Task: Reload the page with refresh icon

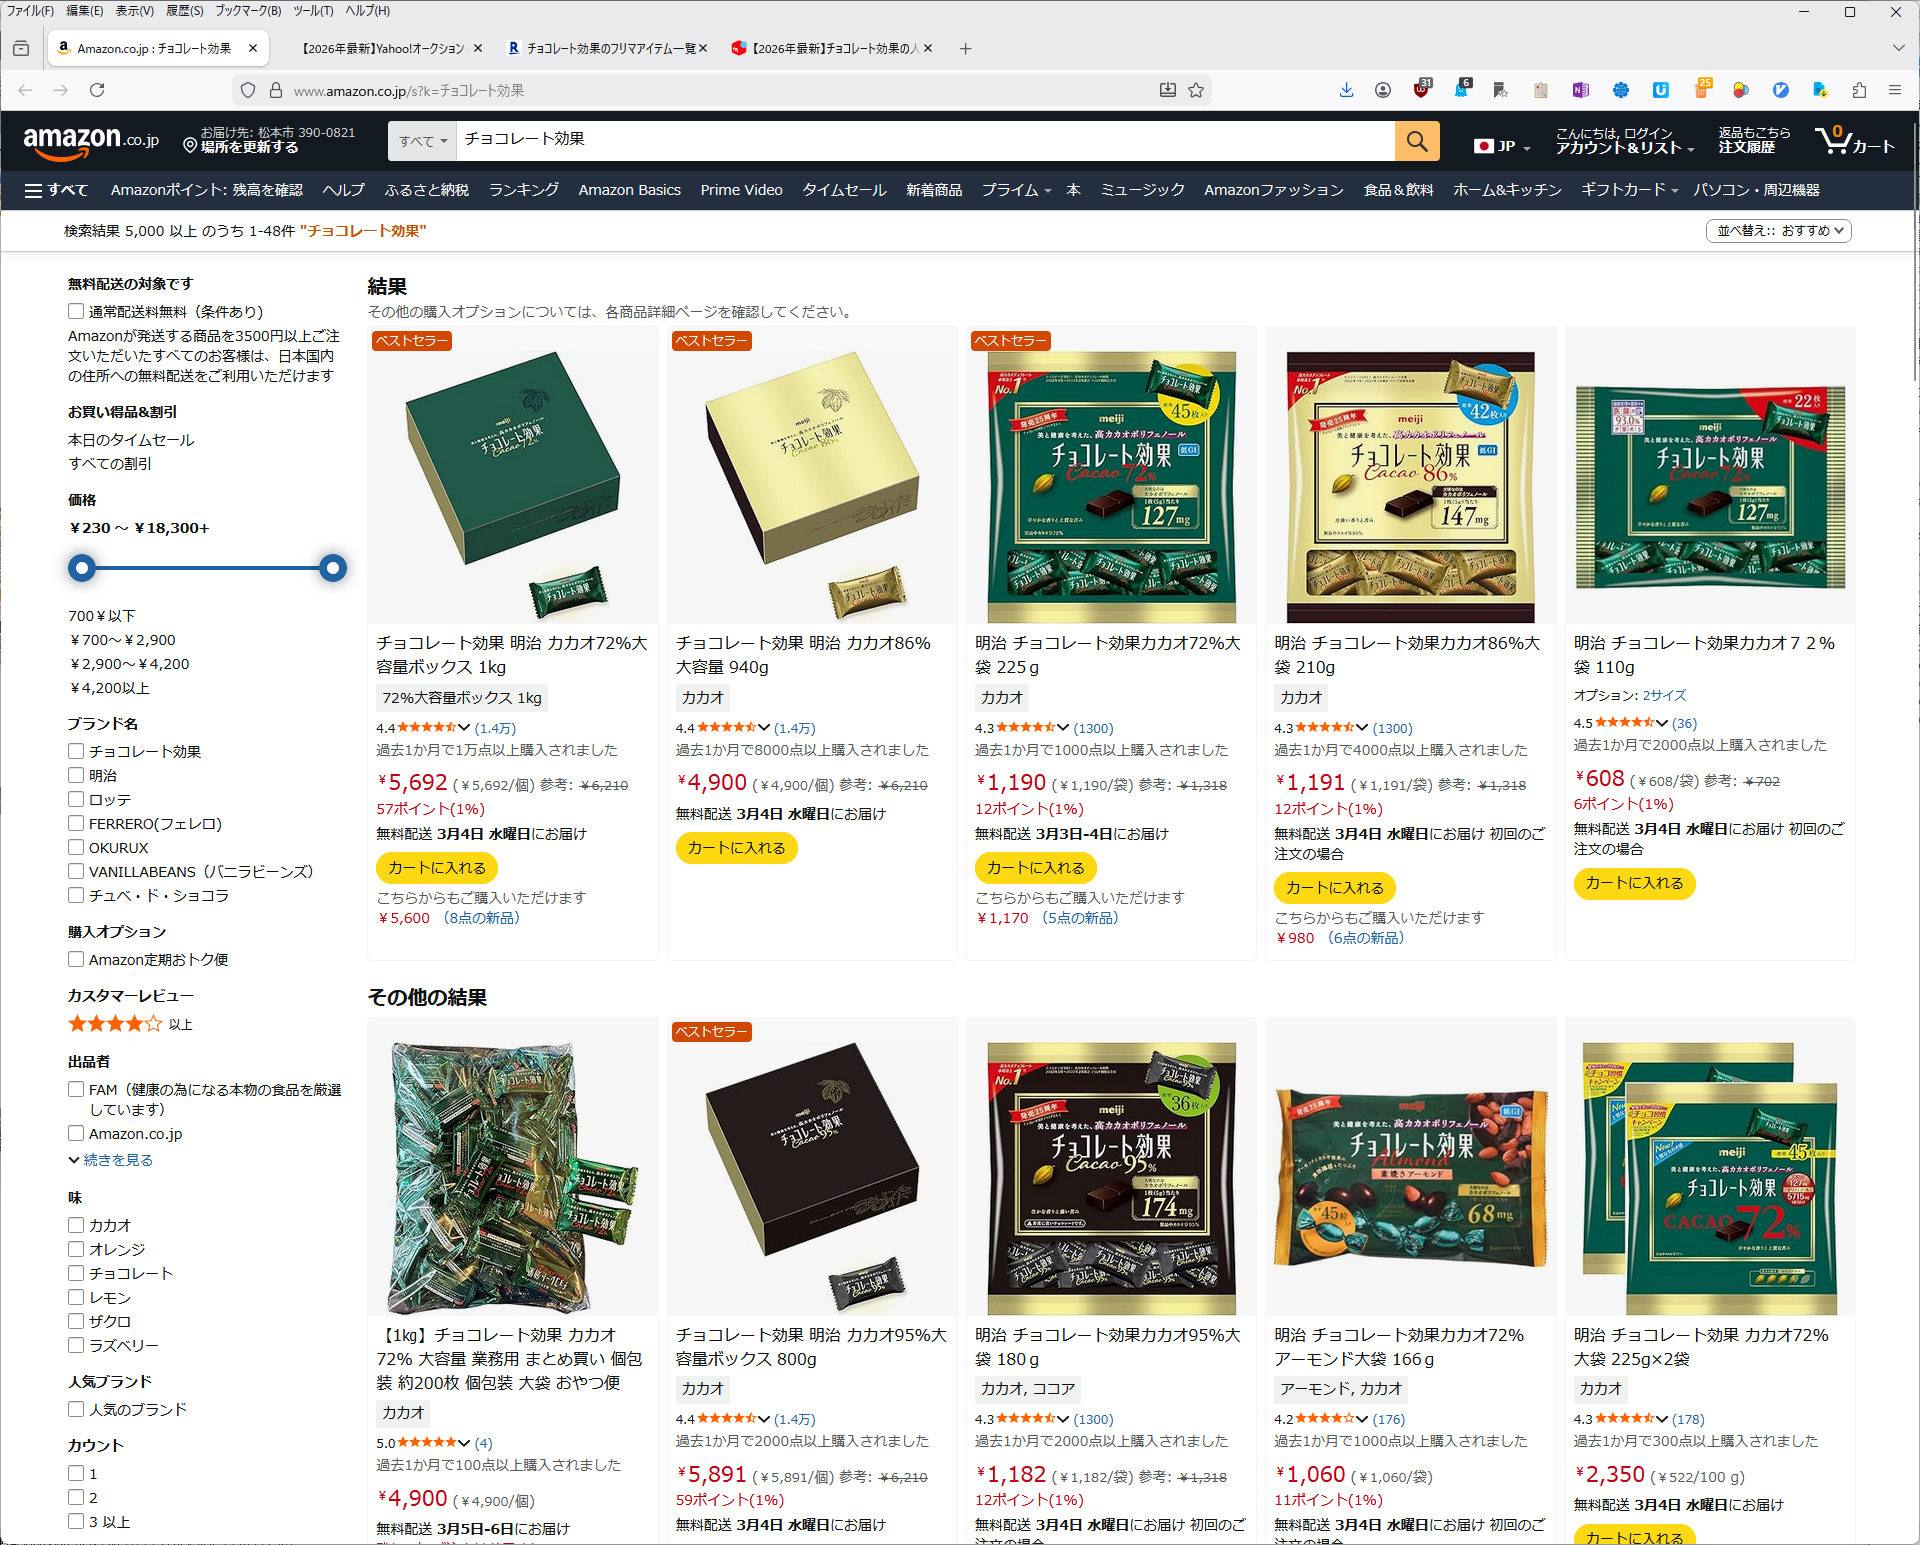Action: [x=97, y=90]
